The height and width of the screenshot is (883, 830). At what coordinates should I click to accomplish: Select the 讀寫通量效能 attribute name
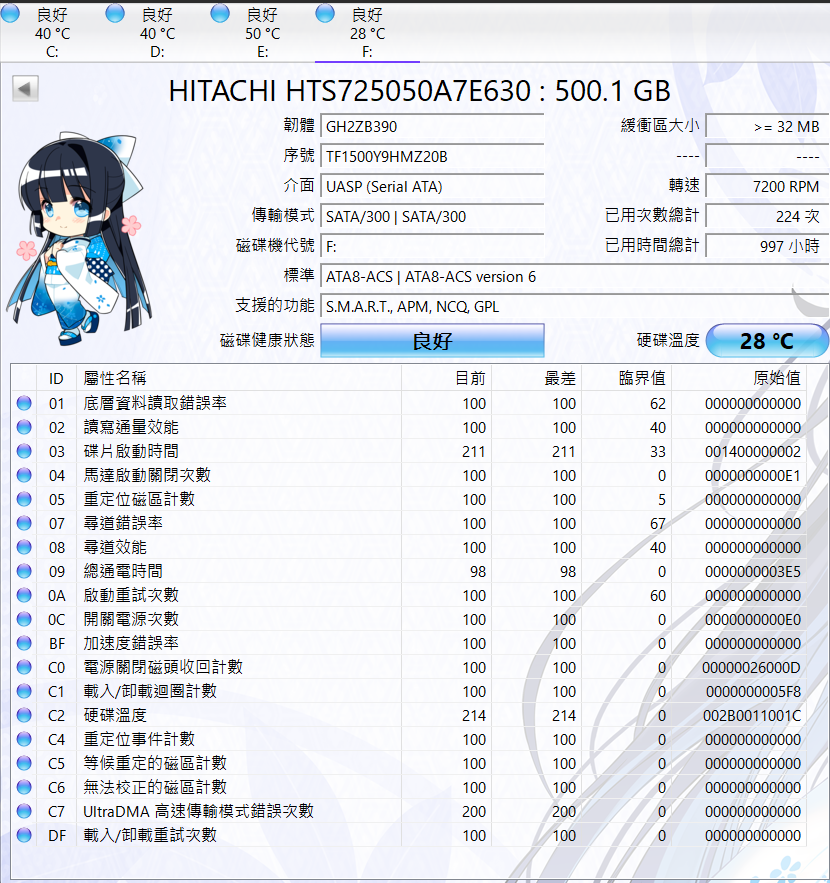click(131, 427)
